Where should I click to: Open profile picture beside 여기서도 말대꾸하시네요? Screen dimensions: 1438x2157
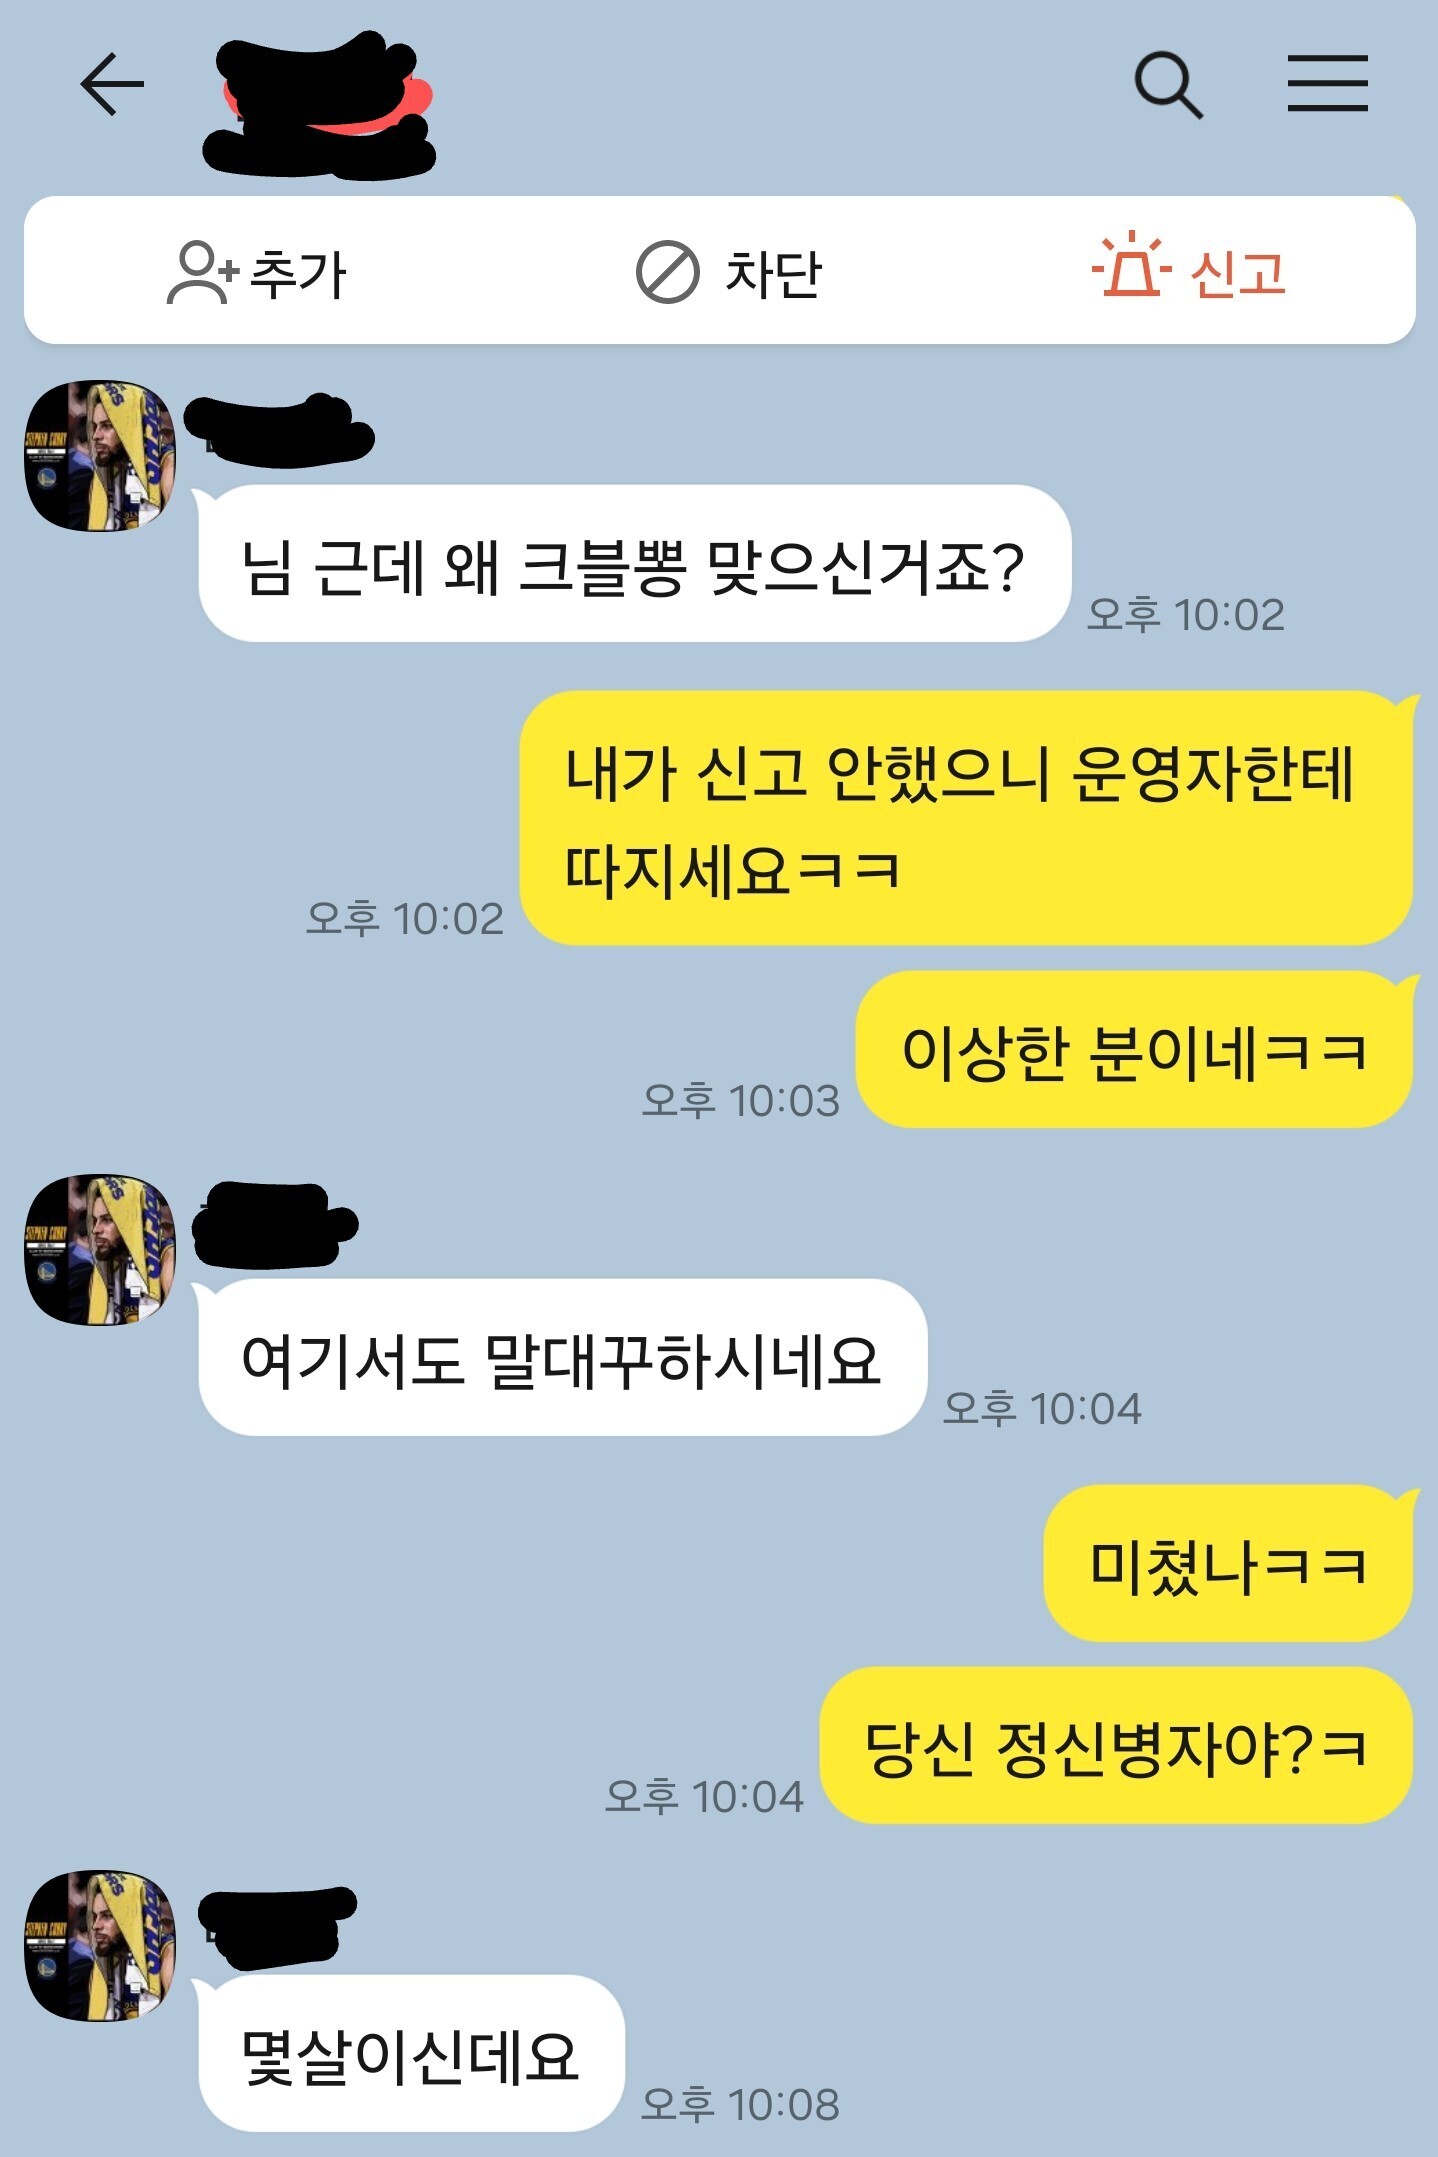pos(100,1250)
